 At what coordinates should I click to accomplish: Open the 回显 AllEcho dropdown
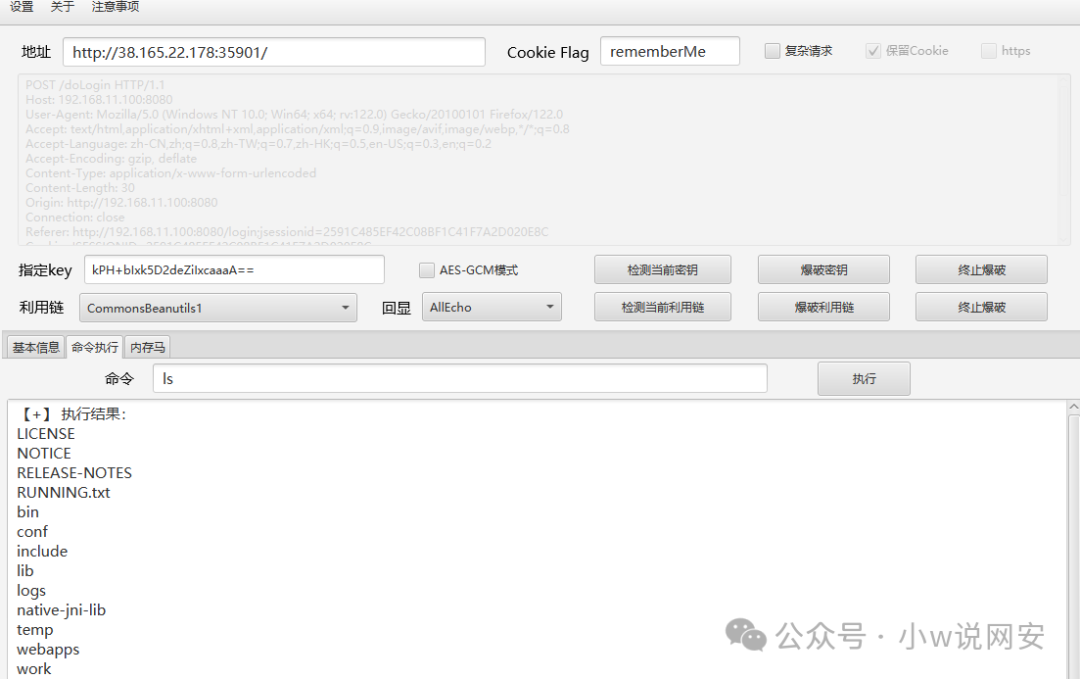point(492,307)
